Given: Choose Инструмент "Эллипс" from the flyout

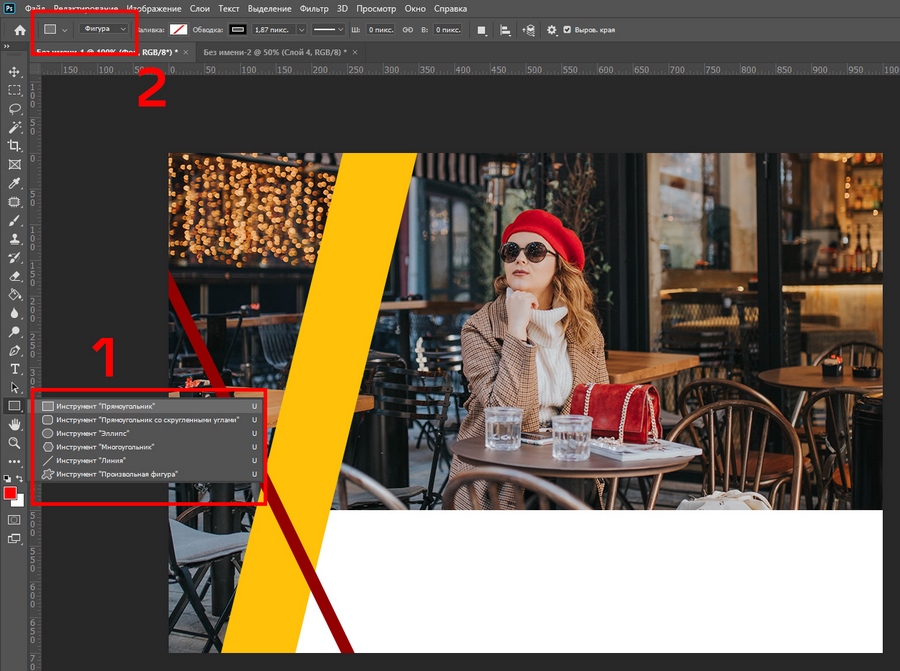Looking at the screenshot, I should point(150,433).
